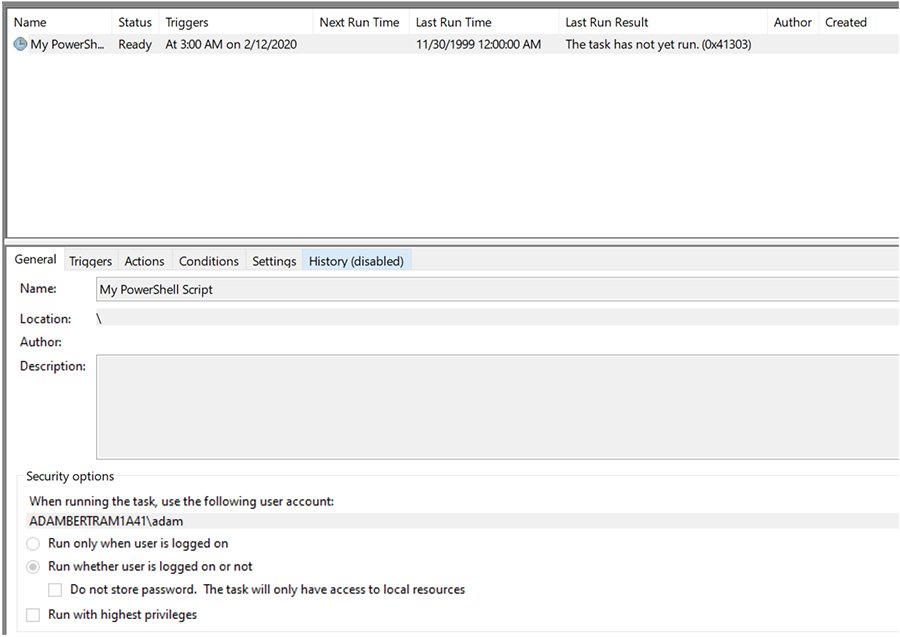The width and height of the screenshot is (900, 637).
Task: Open the Actions tab
Action: tap(144, 260)
